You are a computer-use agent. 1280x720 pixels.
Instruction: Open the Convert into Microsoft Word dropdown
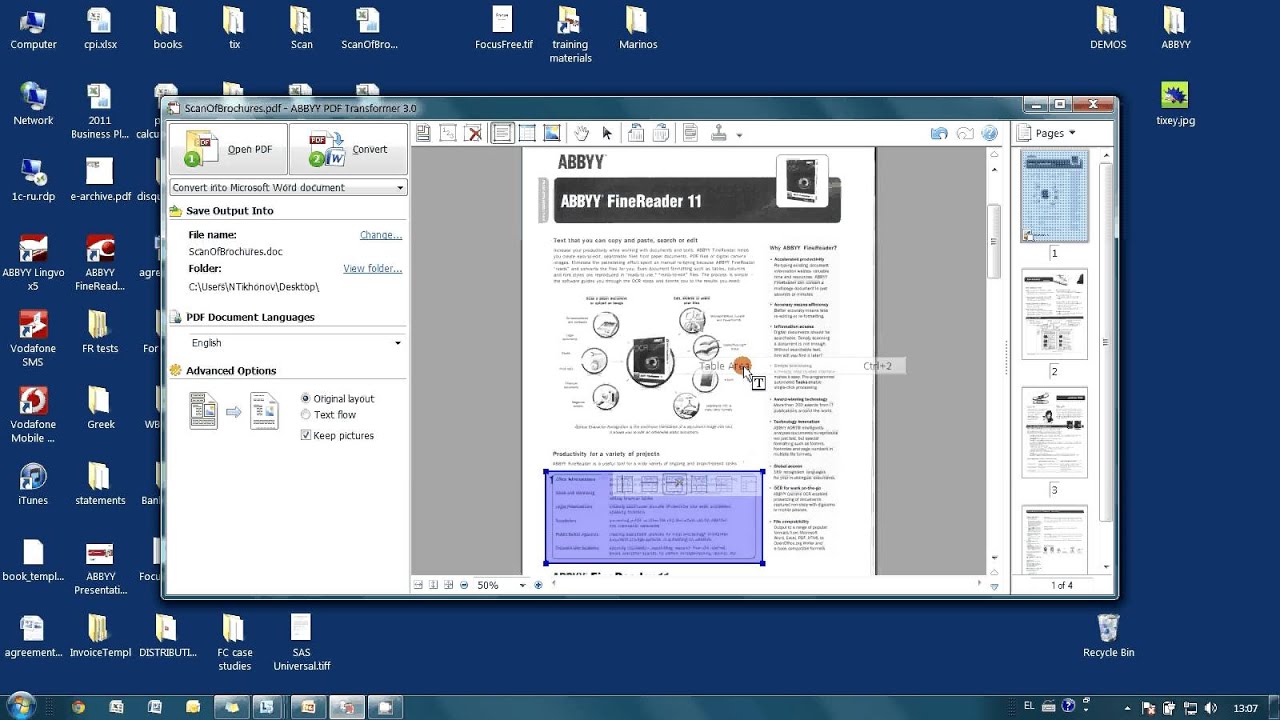tap(288, 187)
